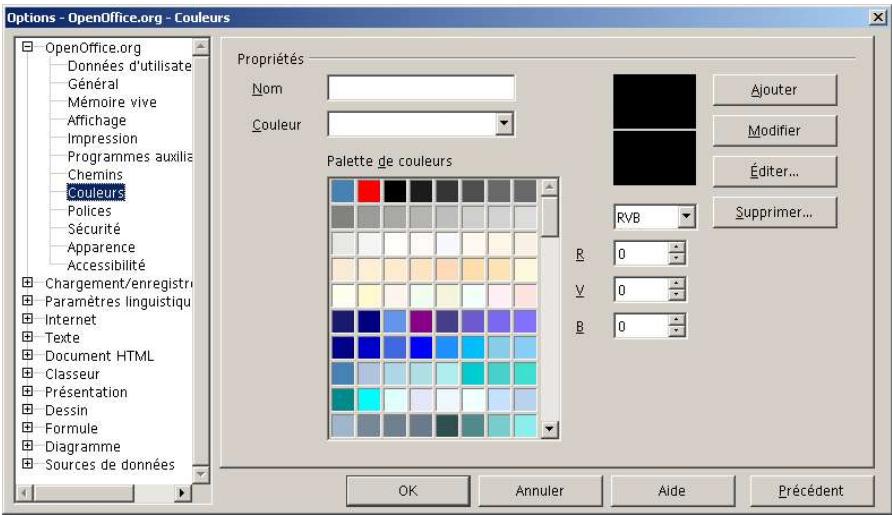Click the palette scrollbar up arrow
This screenshot has width=892, height=515.
click(549, 187)
